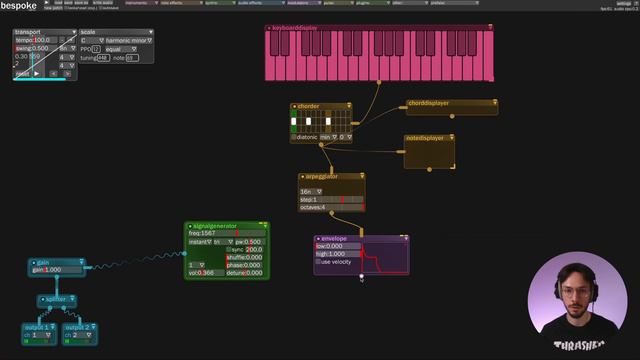Click the envelope high value slider
This screenshot has width=640, height=360.
(338, 254)
